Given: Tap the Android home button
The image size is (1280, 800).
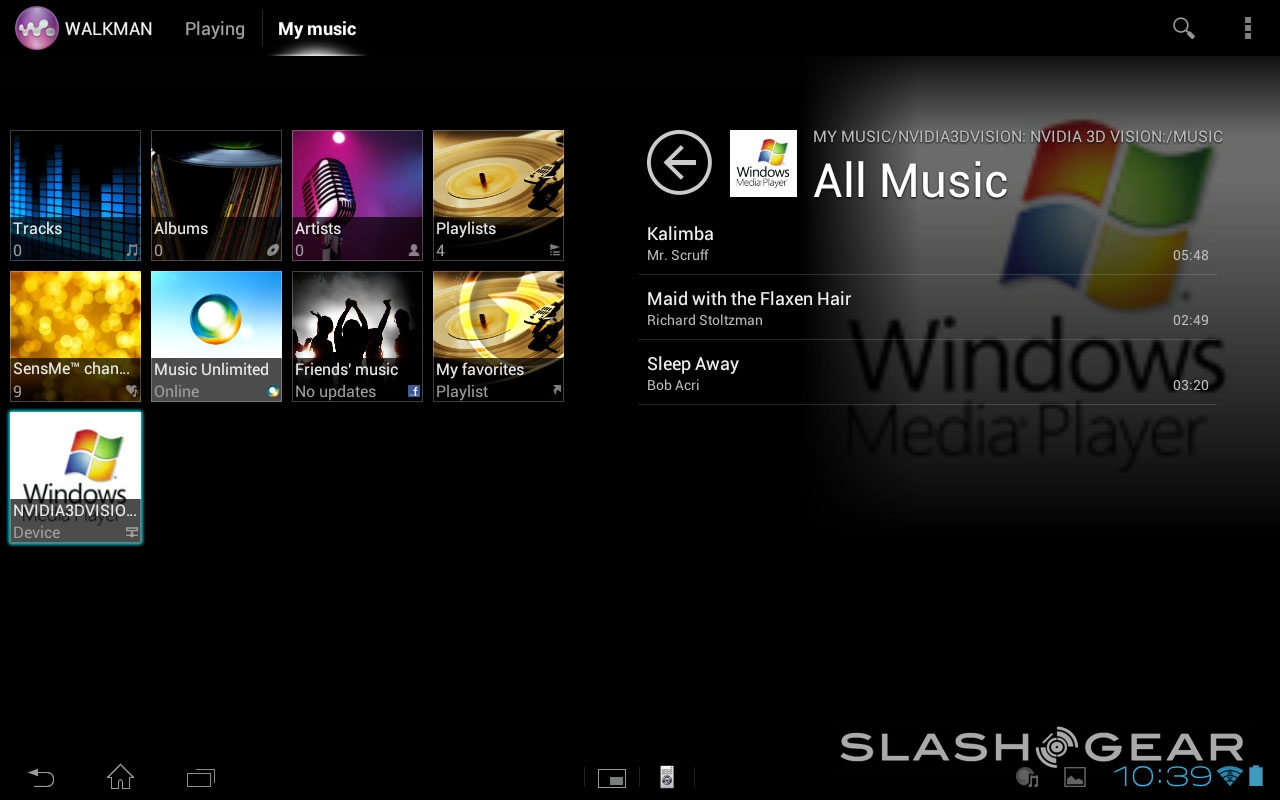Looking at the screenshot, I should point(120,776).
